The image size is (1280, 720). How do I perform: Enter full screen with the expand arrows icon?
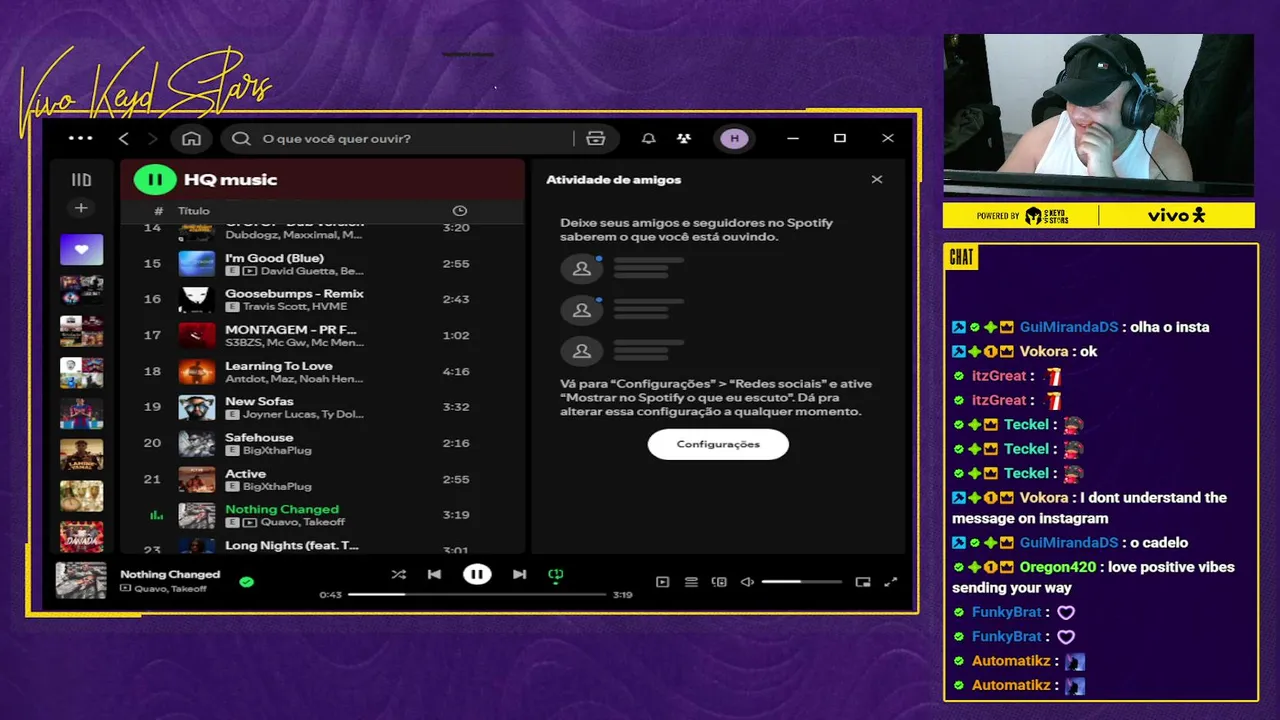(891, 582)
